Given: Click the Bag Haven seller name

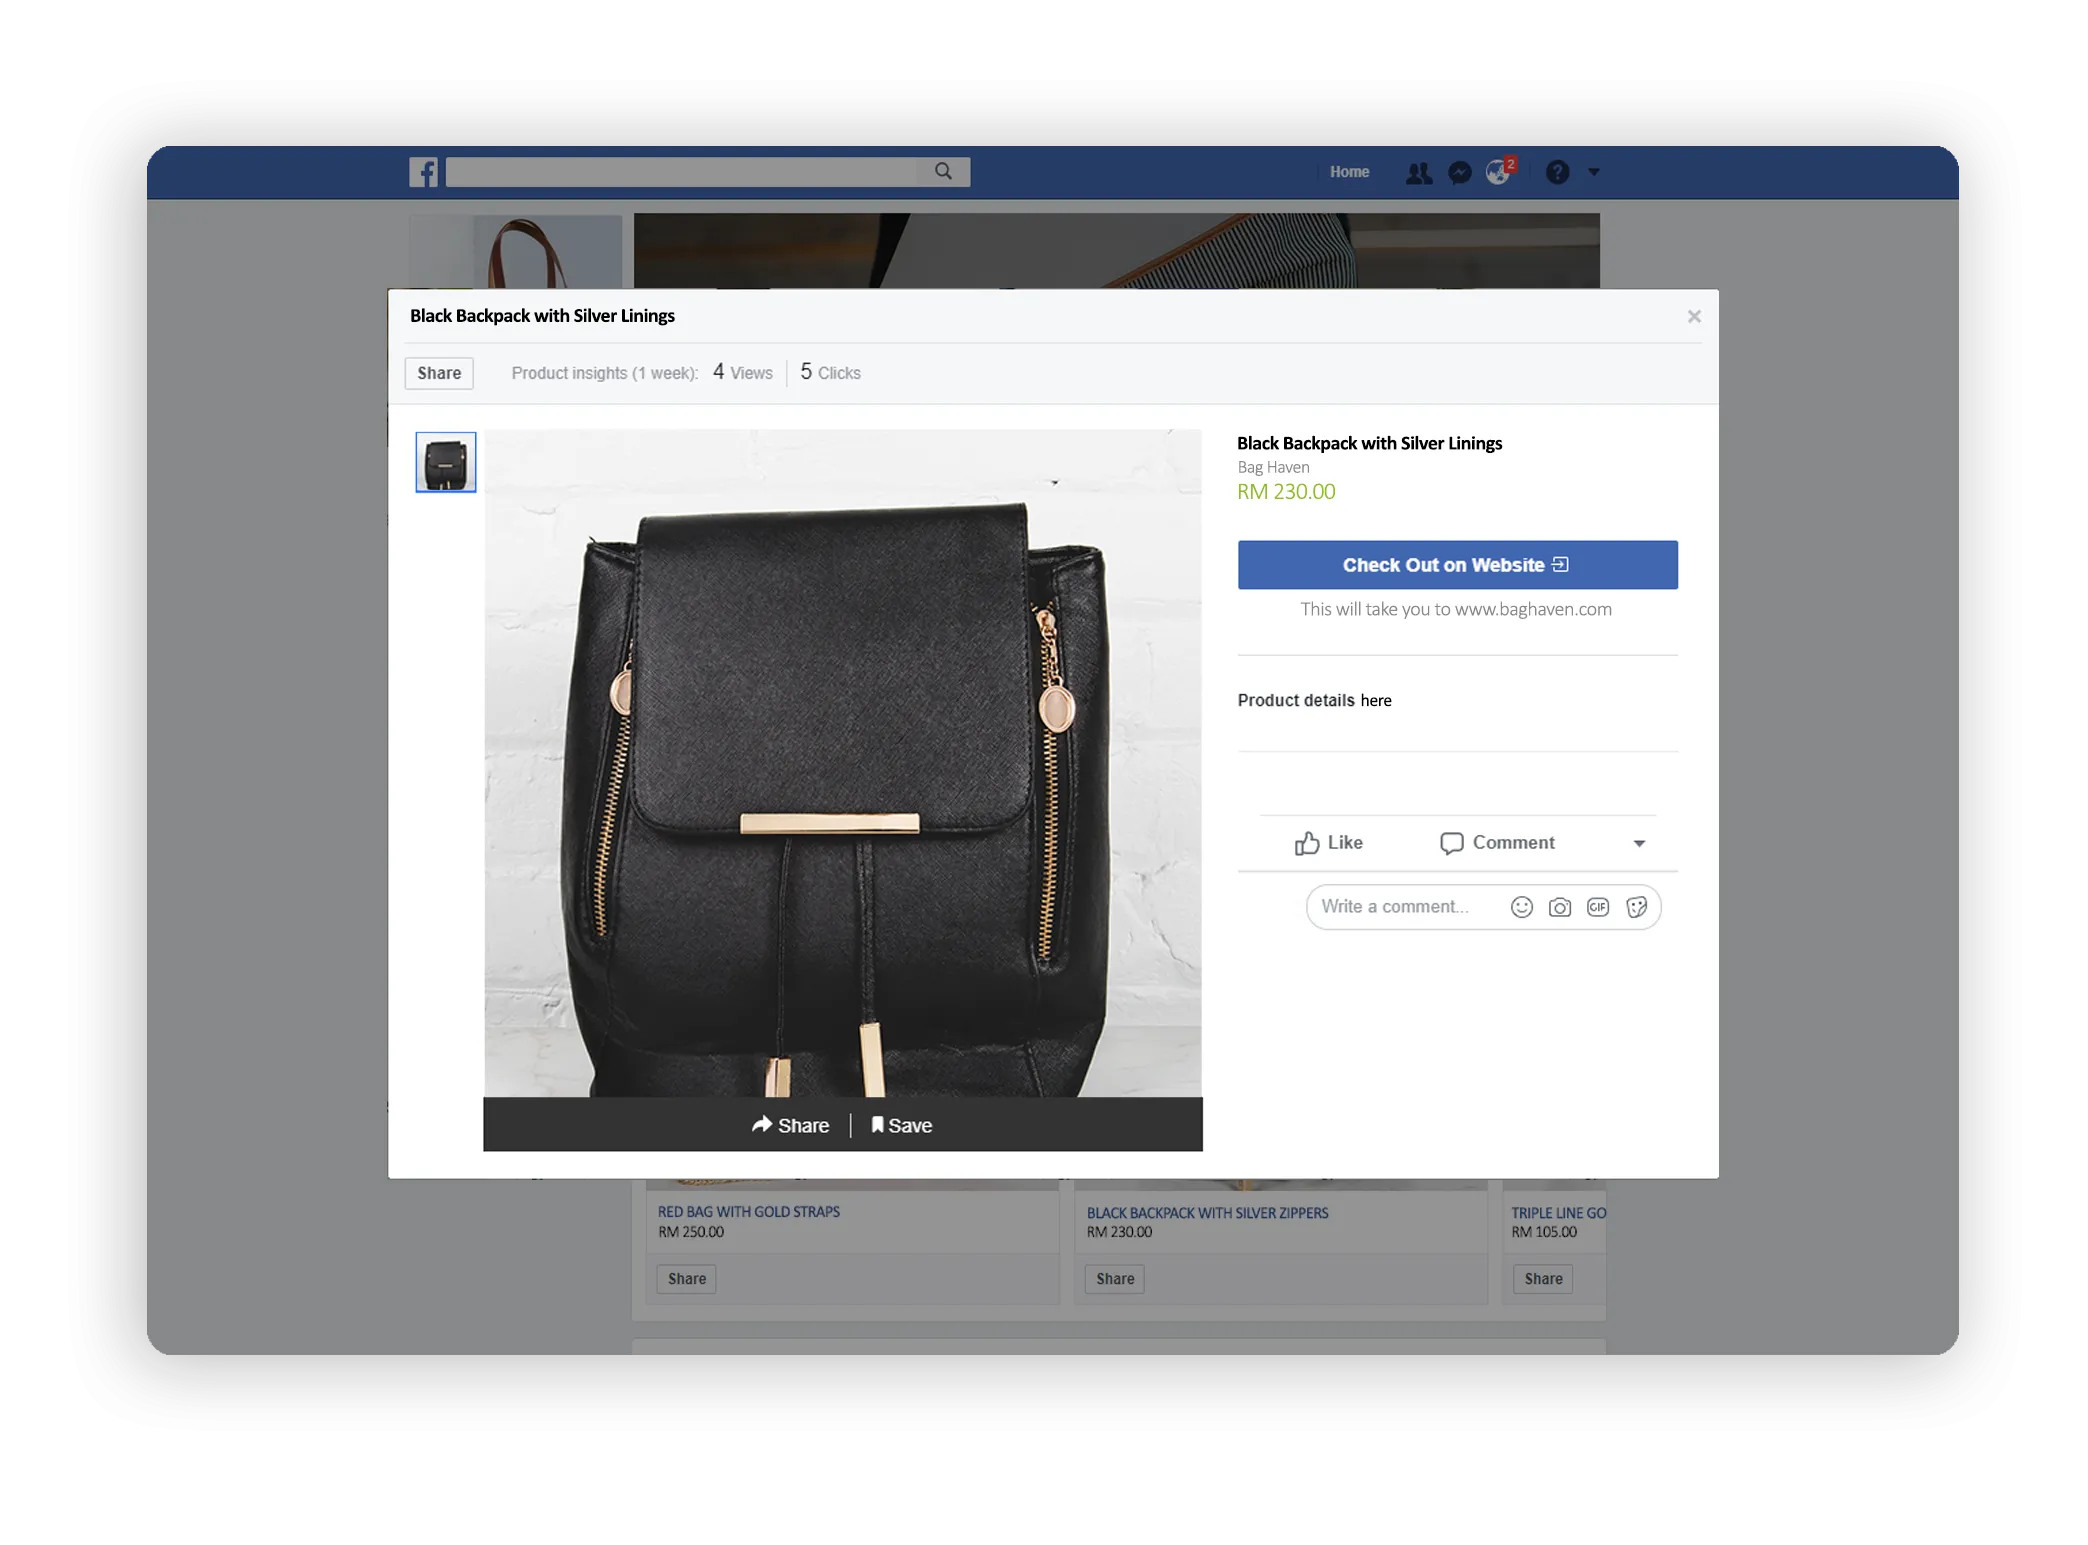Looking at the screenshot, I should click(x=1273, y=467).
